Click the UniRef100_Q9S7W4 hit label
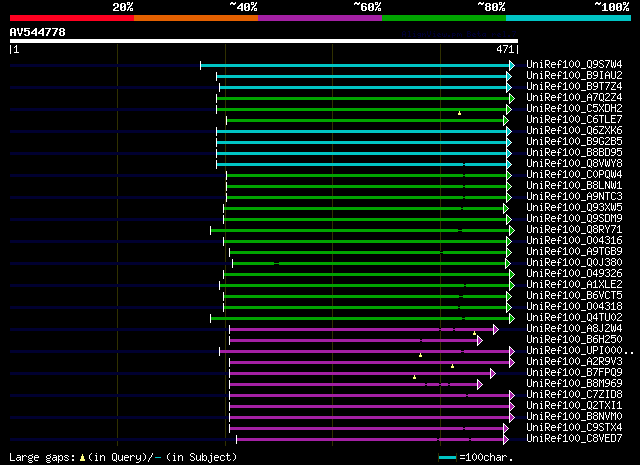Image resolution: width=640 pixels, height=465 pixels. tap(574, 65)
